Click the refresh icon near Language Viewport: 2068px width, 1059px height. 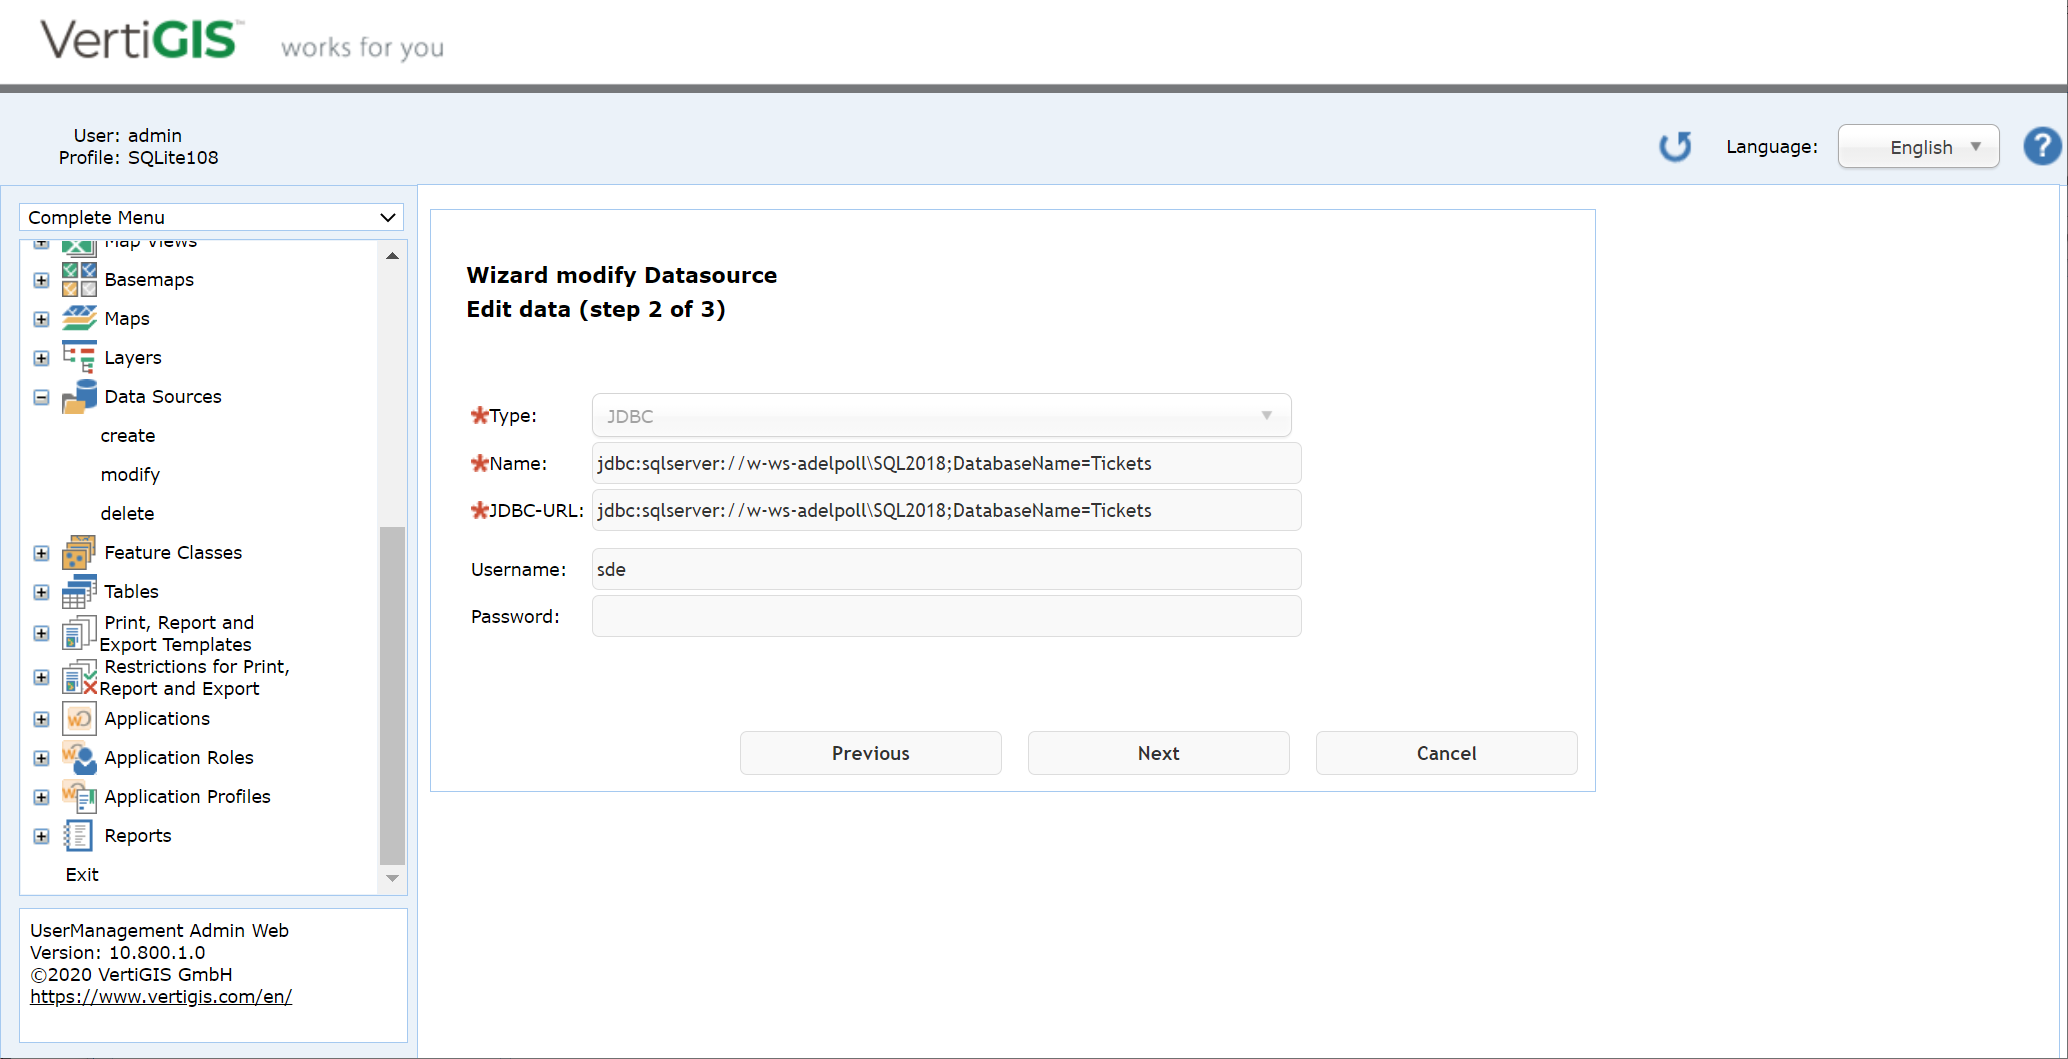(x=1676, y=146)
